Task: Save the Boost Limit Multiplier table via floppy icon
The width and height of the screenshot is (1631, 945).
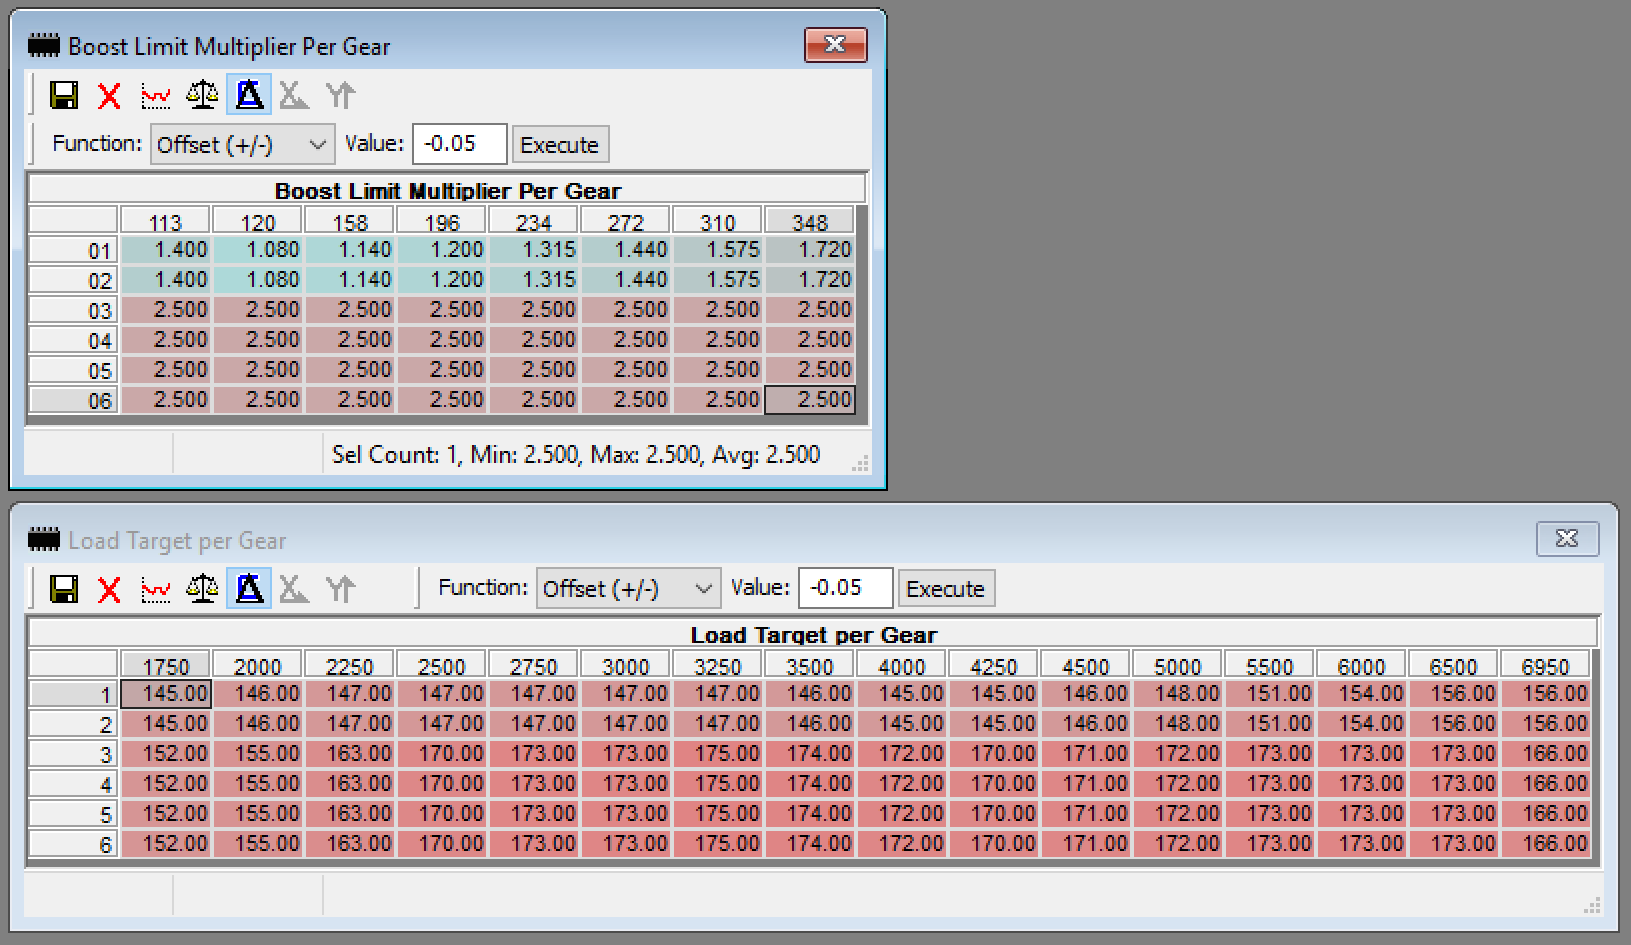Action: pyautogui.click(x=64, y=96)
